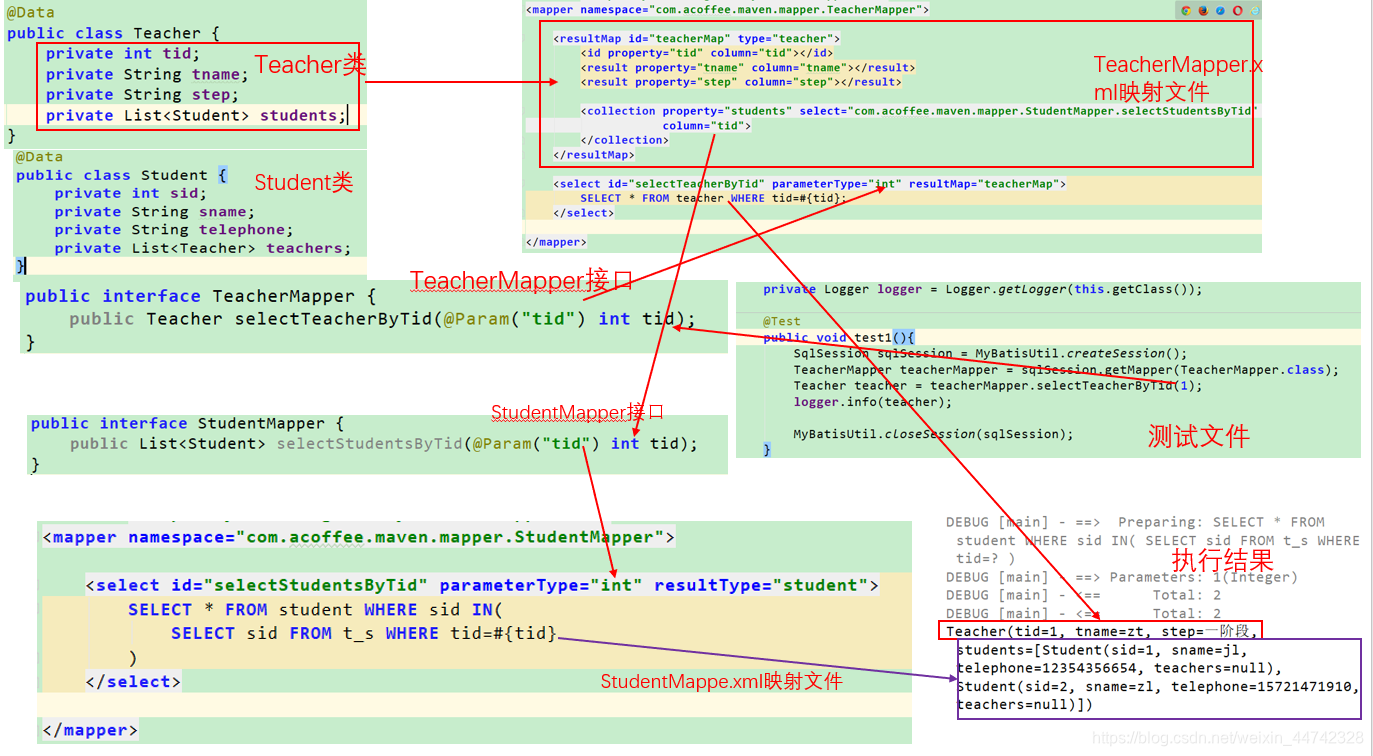Click select id="selectStudentsByTid" XML tag
This screenshot has height=756, width=1373.
482,585
